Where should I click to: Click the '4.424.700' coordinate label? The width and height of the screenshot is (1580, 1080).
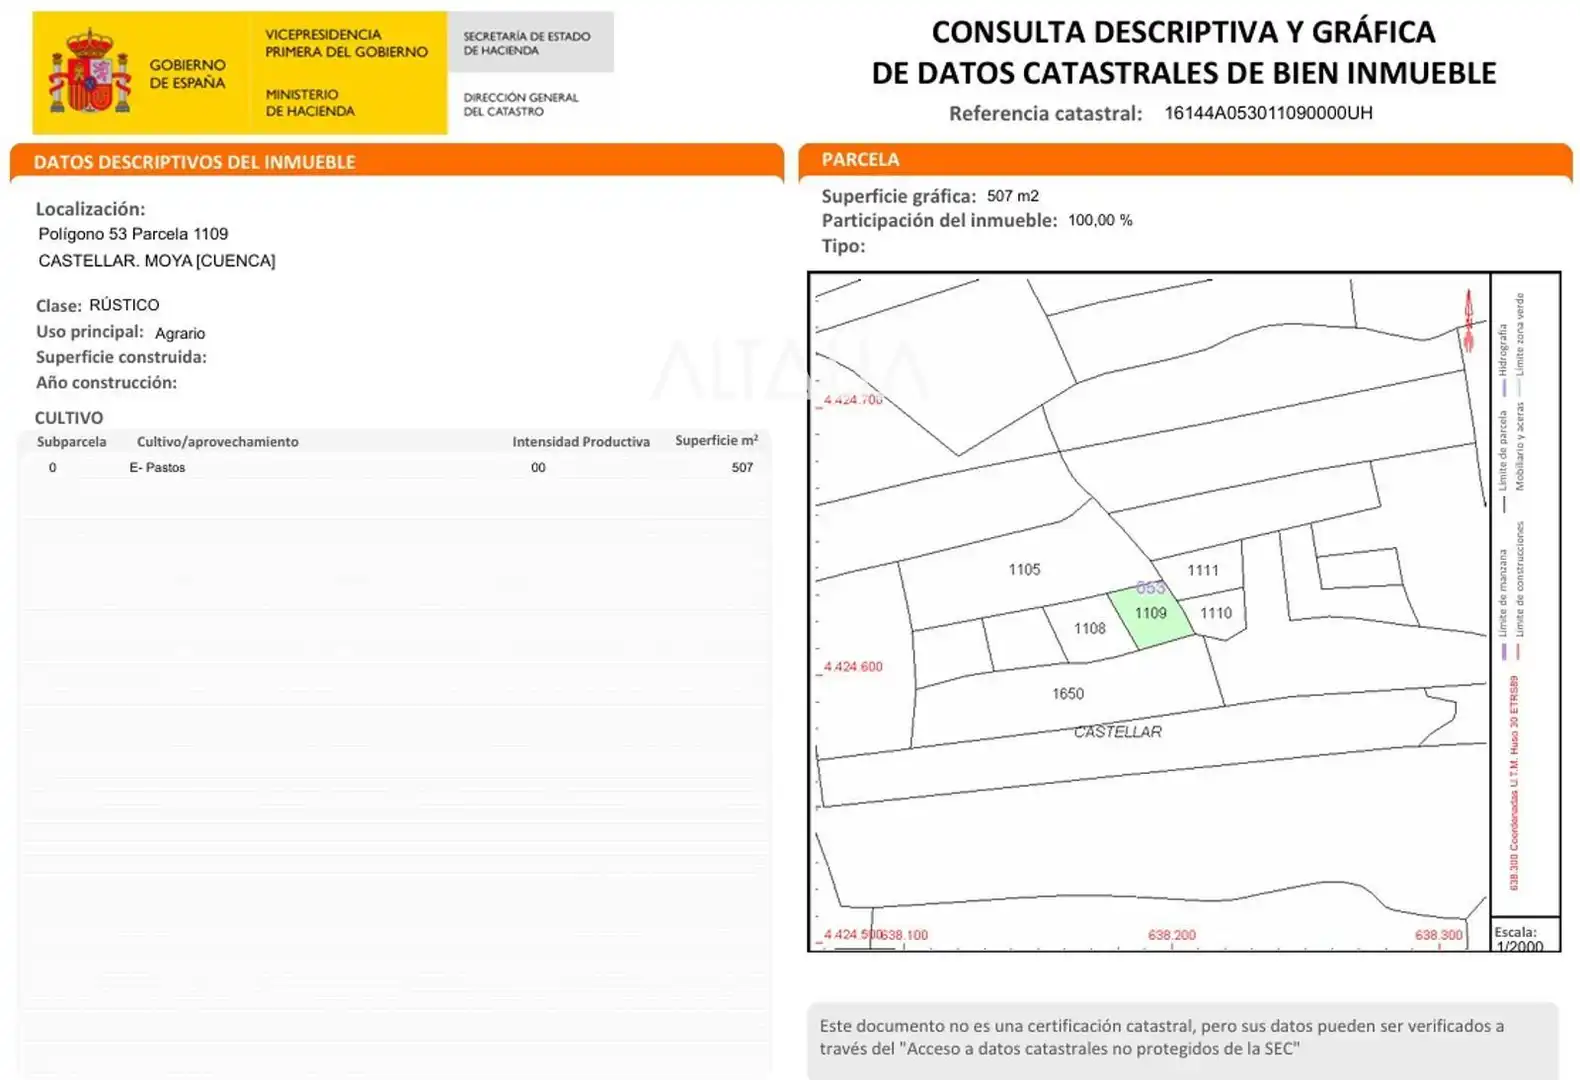[x=853, y=399]
